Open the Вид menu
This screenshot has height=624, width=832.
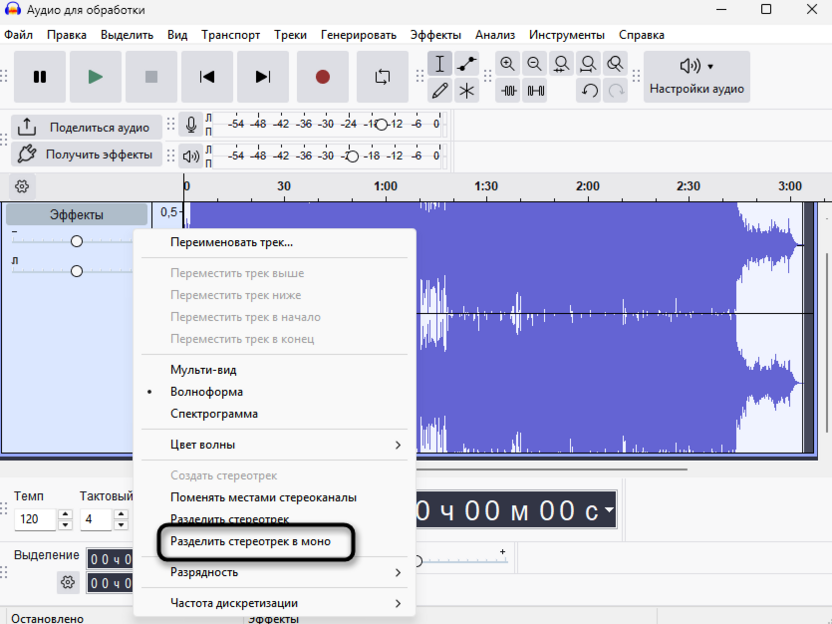click(x=177, y=35)
